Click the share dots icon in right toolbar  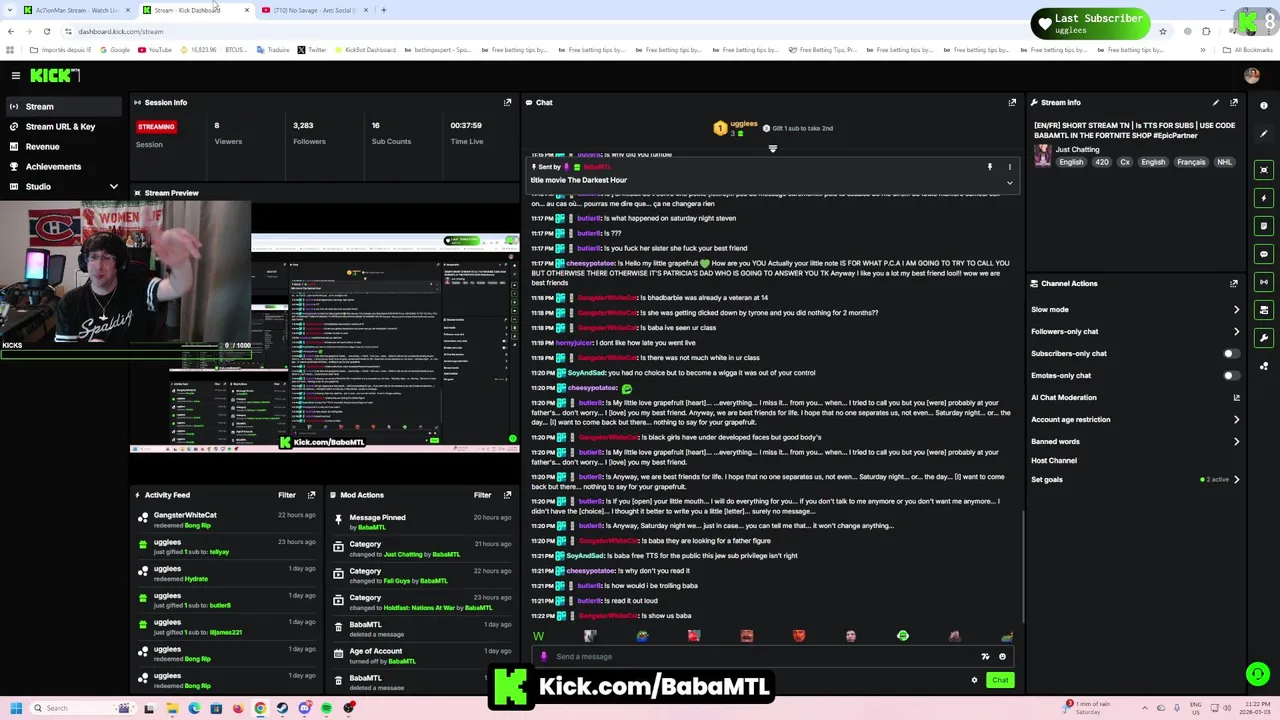click(1264, 366)
